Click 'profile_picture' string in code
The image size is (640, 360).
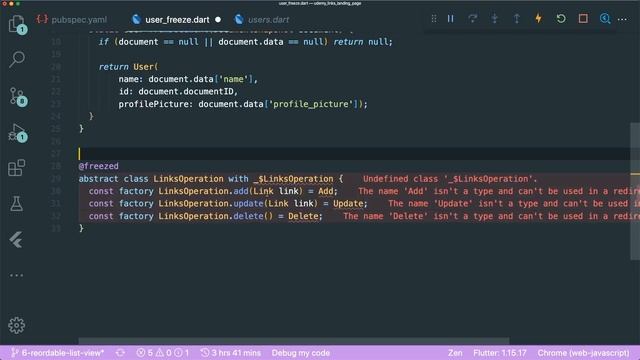click(311, 104)
